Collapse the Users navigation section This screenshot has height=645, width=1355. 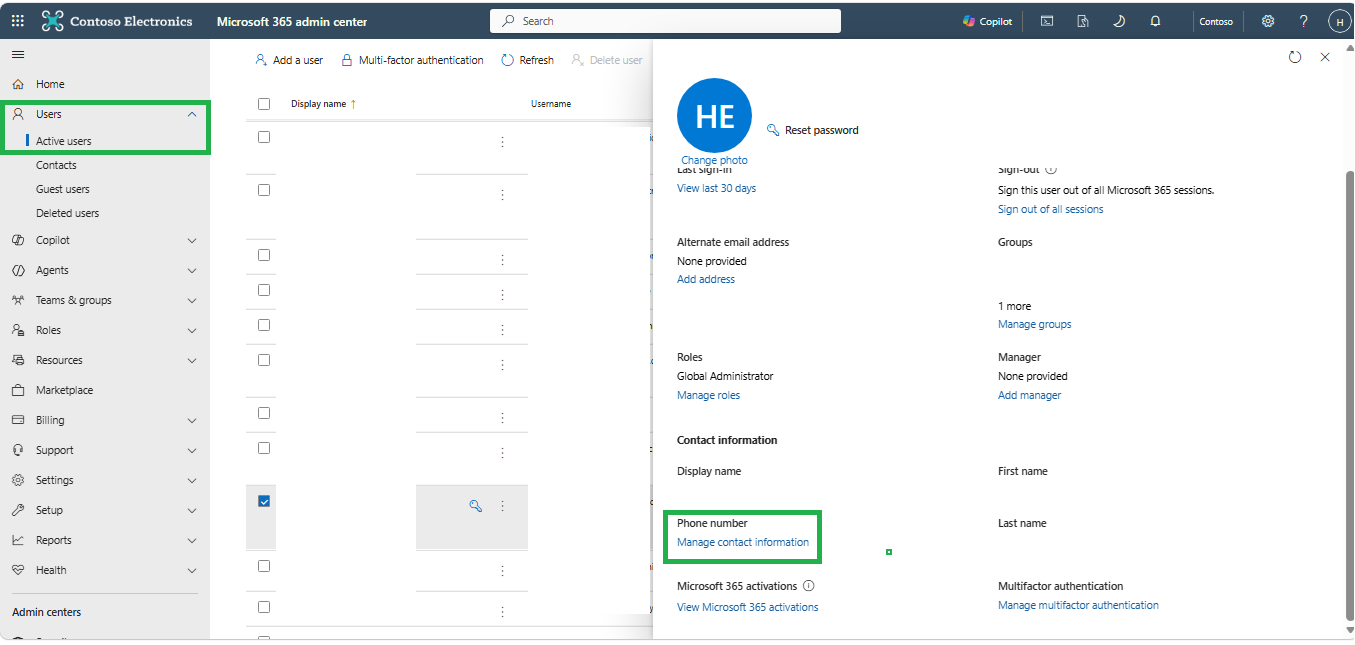click(192, 114)
